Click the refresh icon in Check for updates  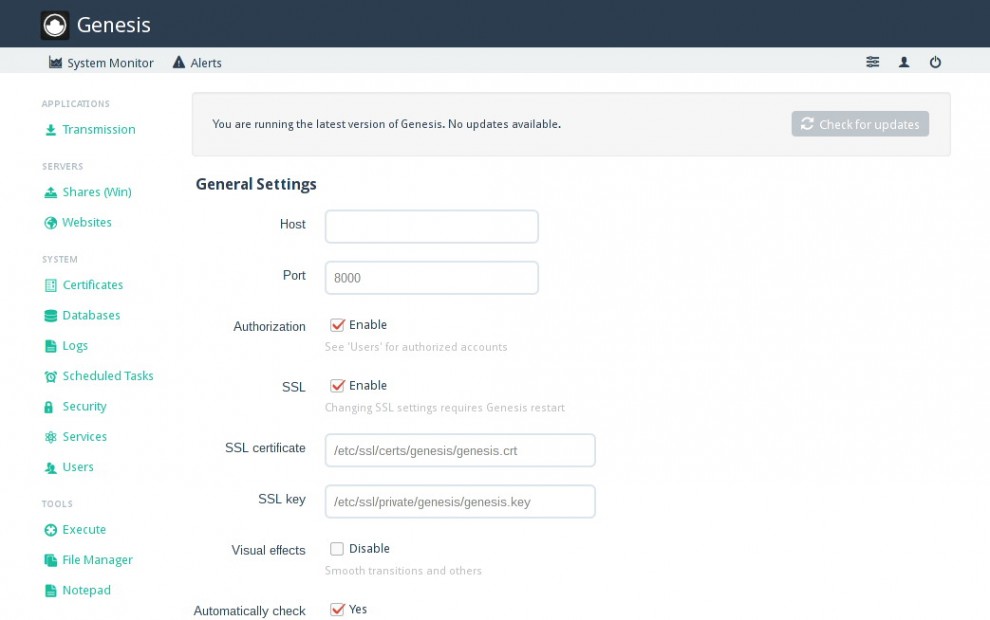(x=807, y=124)
